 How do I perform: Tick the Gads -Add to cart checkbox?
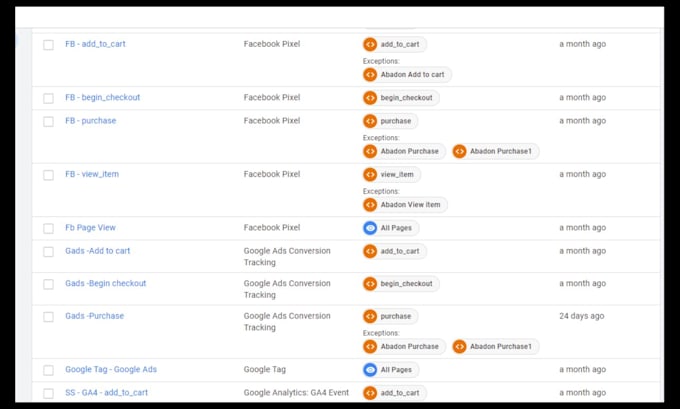(x=49, y=252)
